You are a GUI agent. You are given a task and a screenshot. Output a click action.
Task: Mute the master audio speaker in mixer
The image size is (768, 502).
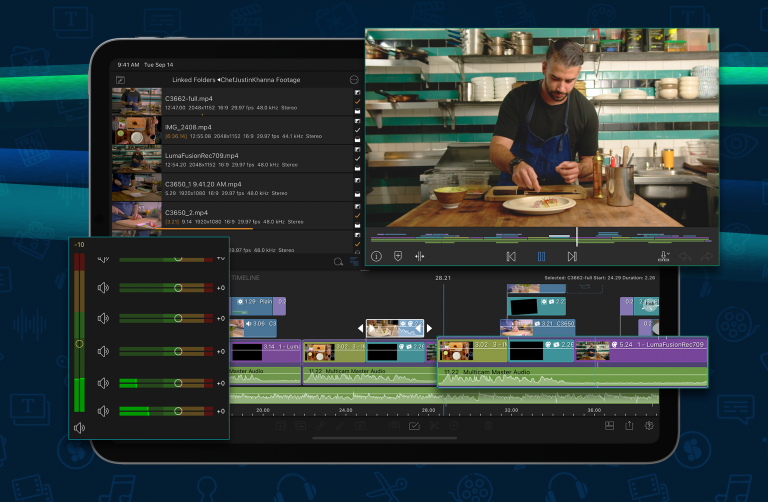80,429
